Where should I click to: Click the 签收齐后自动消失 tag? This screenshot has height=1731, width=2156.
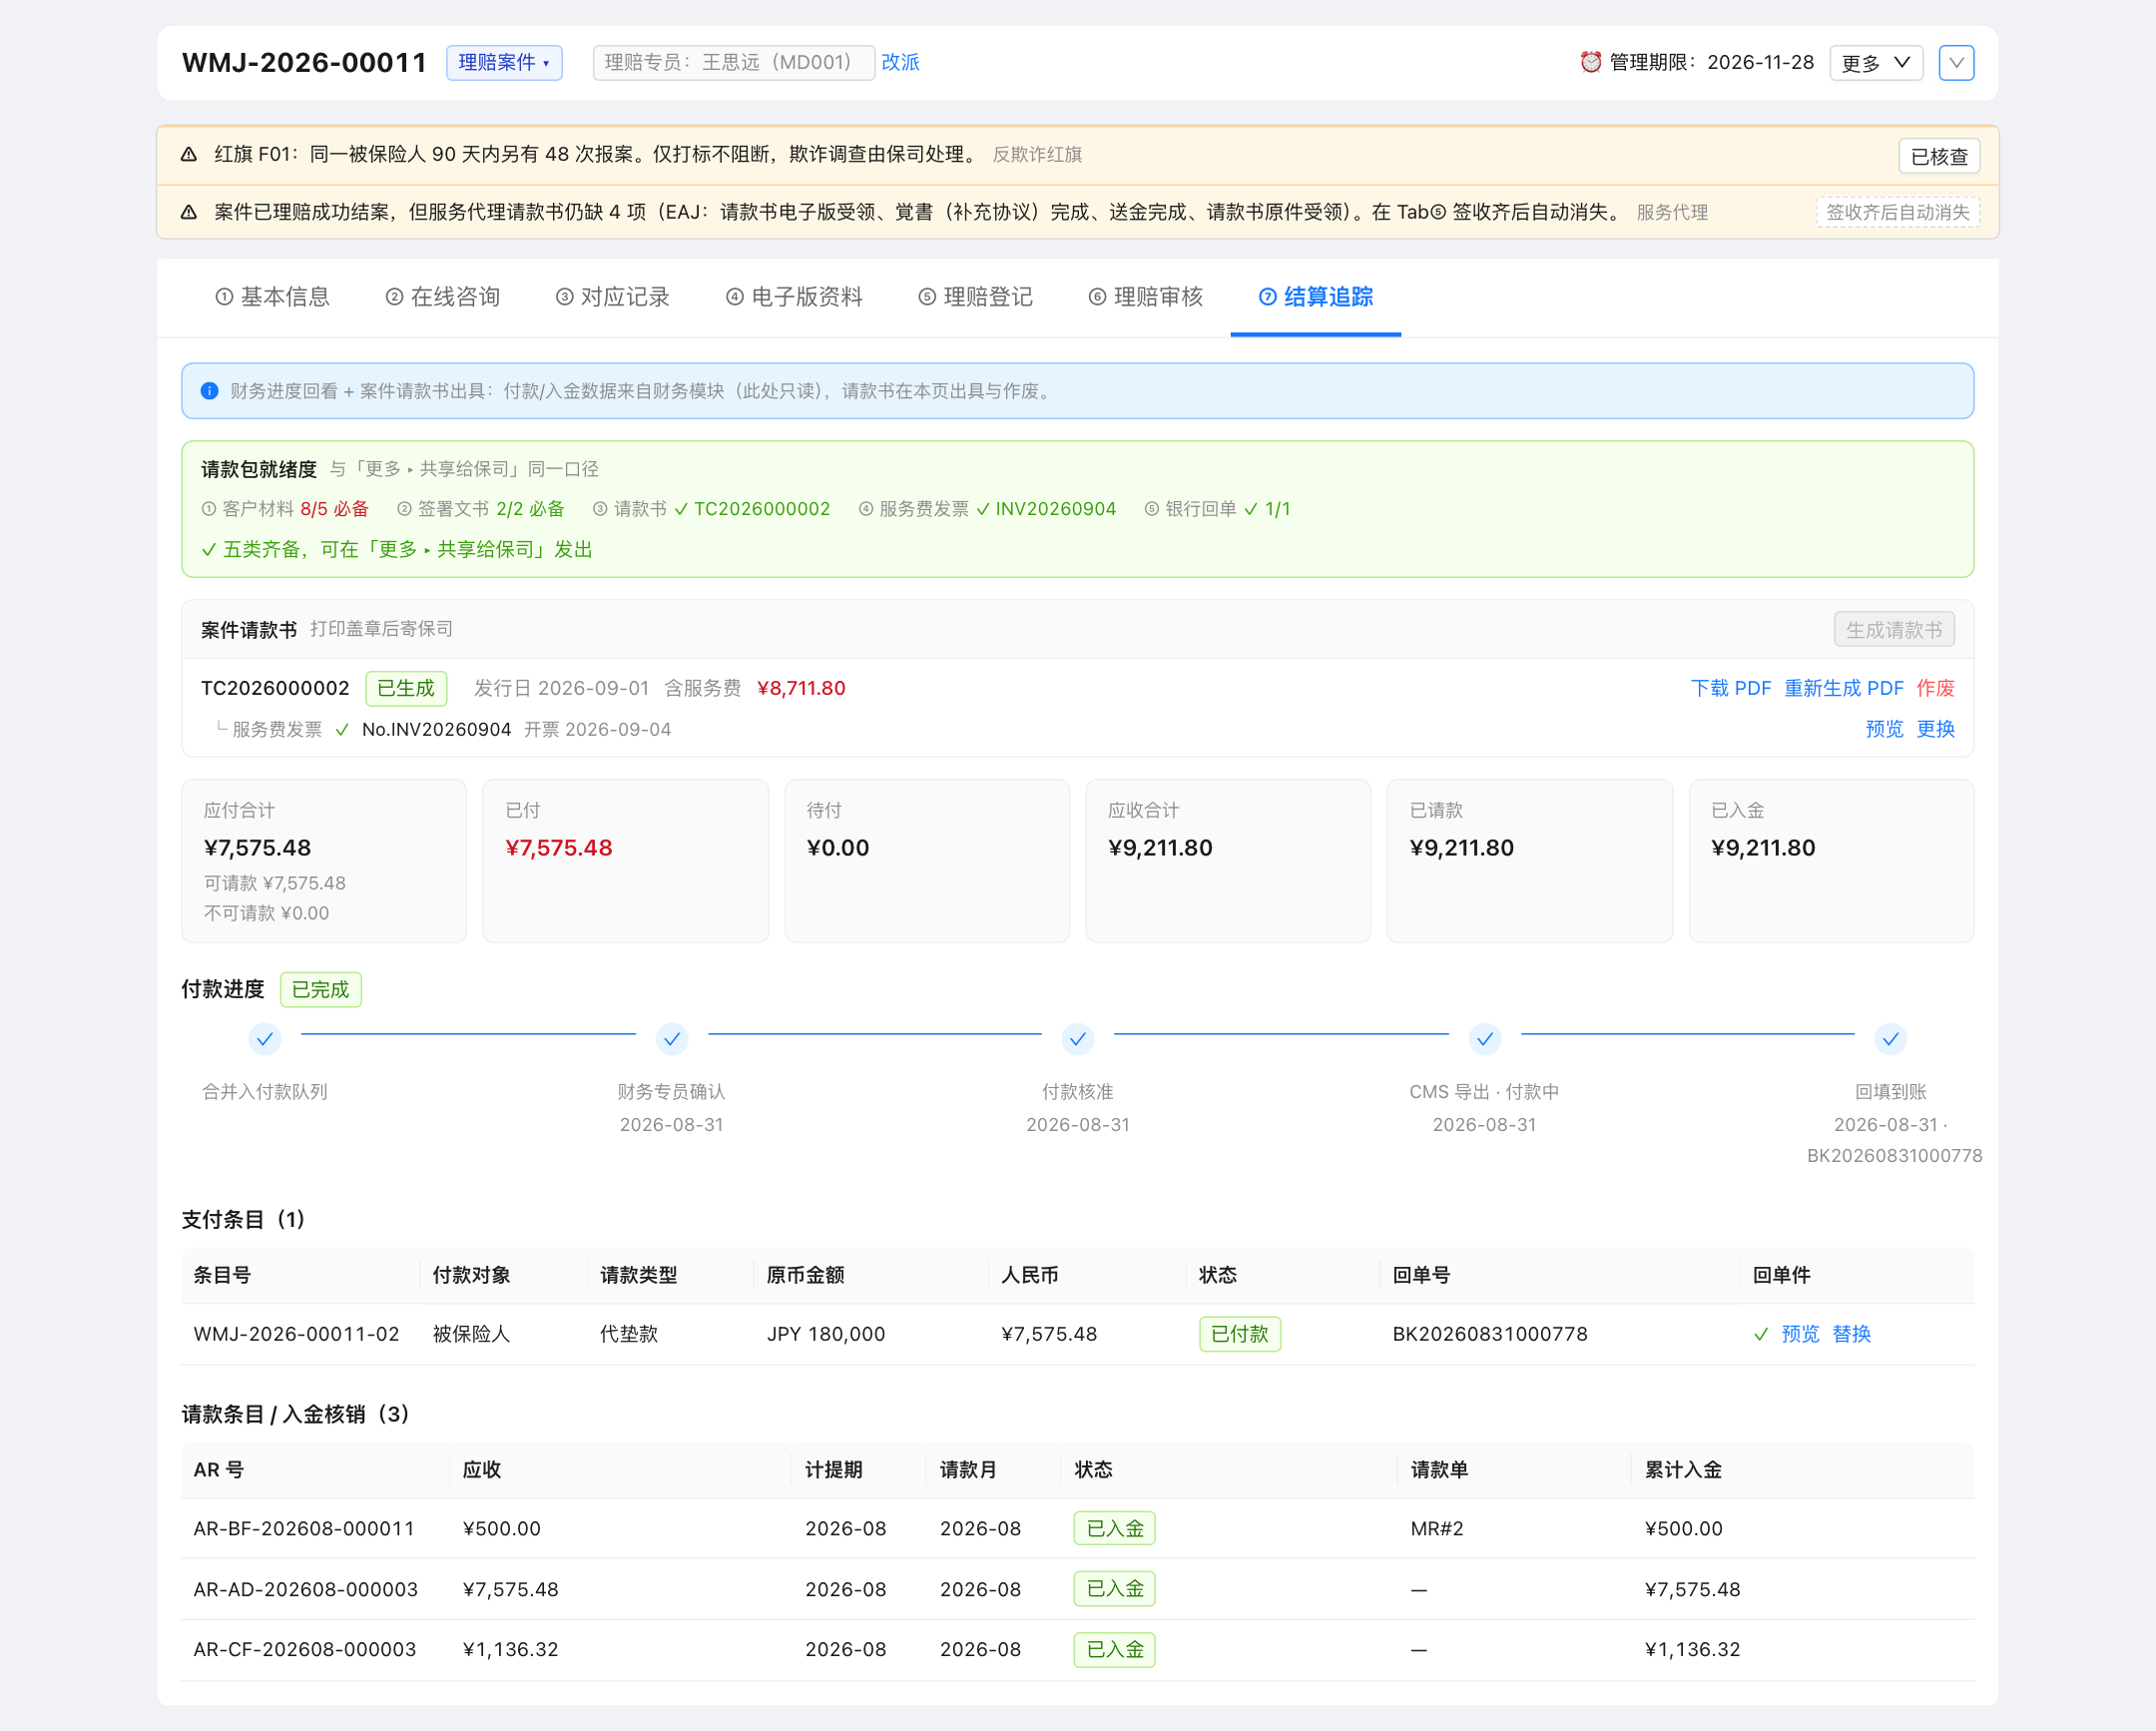pyautogui.click(x=1897, y=212)
